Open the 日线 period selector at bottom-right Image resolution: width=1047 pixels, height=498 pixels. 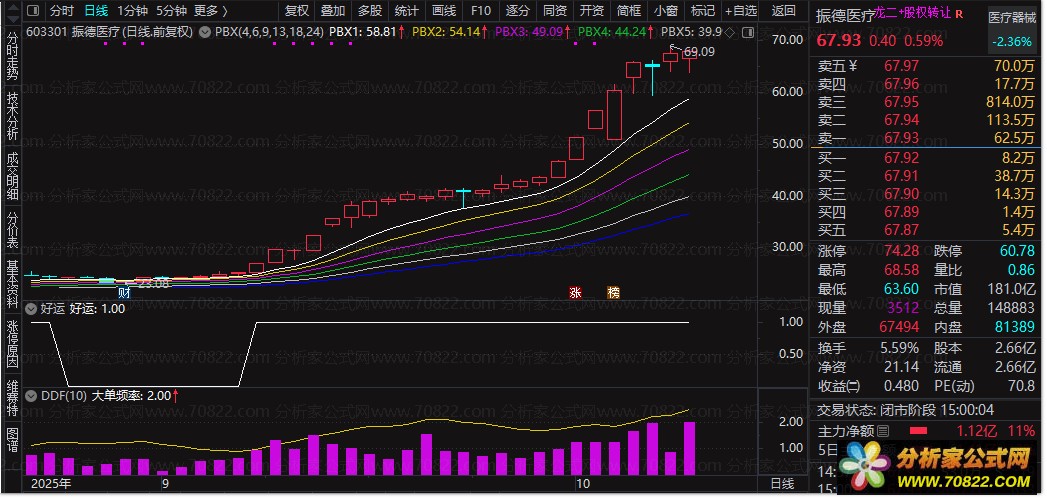pos(783,483)
